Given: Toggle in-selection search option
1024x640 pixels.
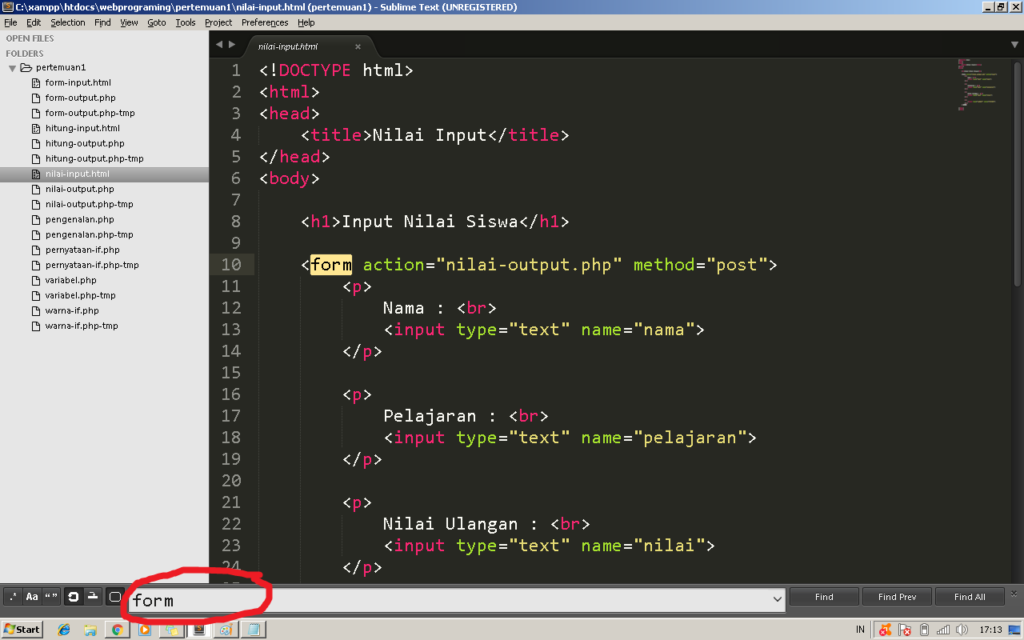Looking at the screenshot, I should tap(93, 596).
